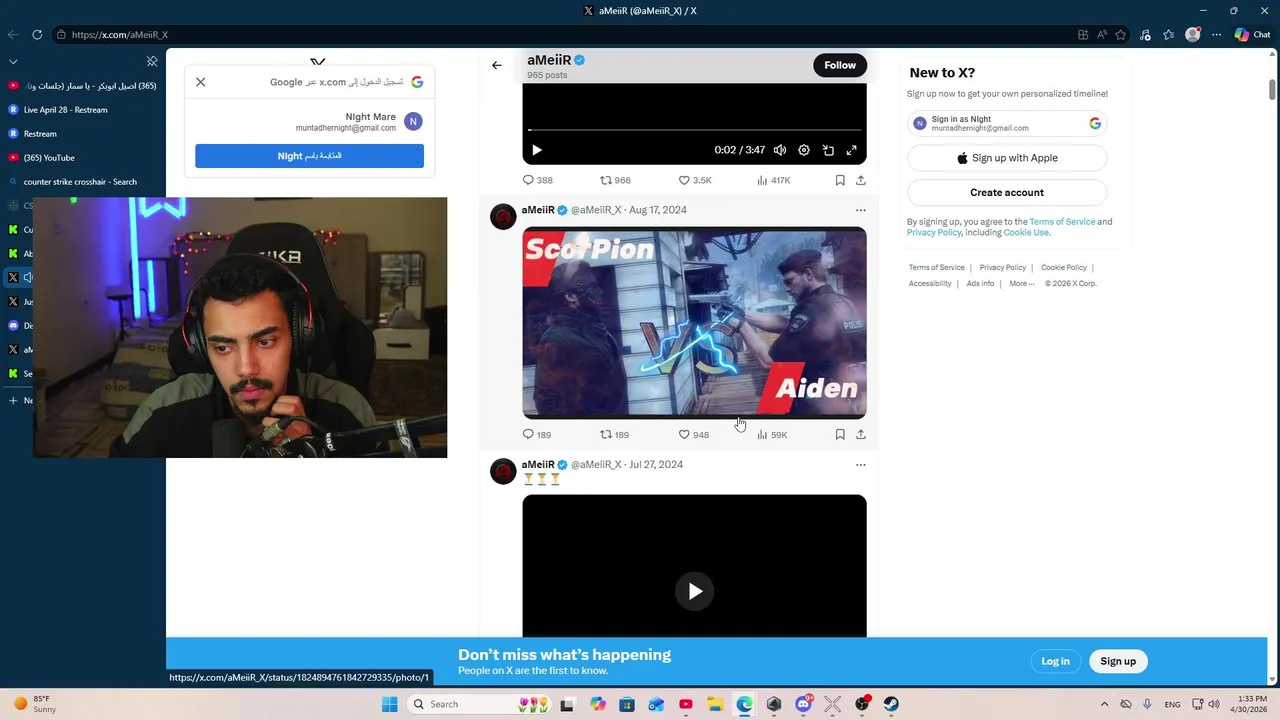Play the video in the top post
1280x720 pixels.
pos(537,150)
